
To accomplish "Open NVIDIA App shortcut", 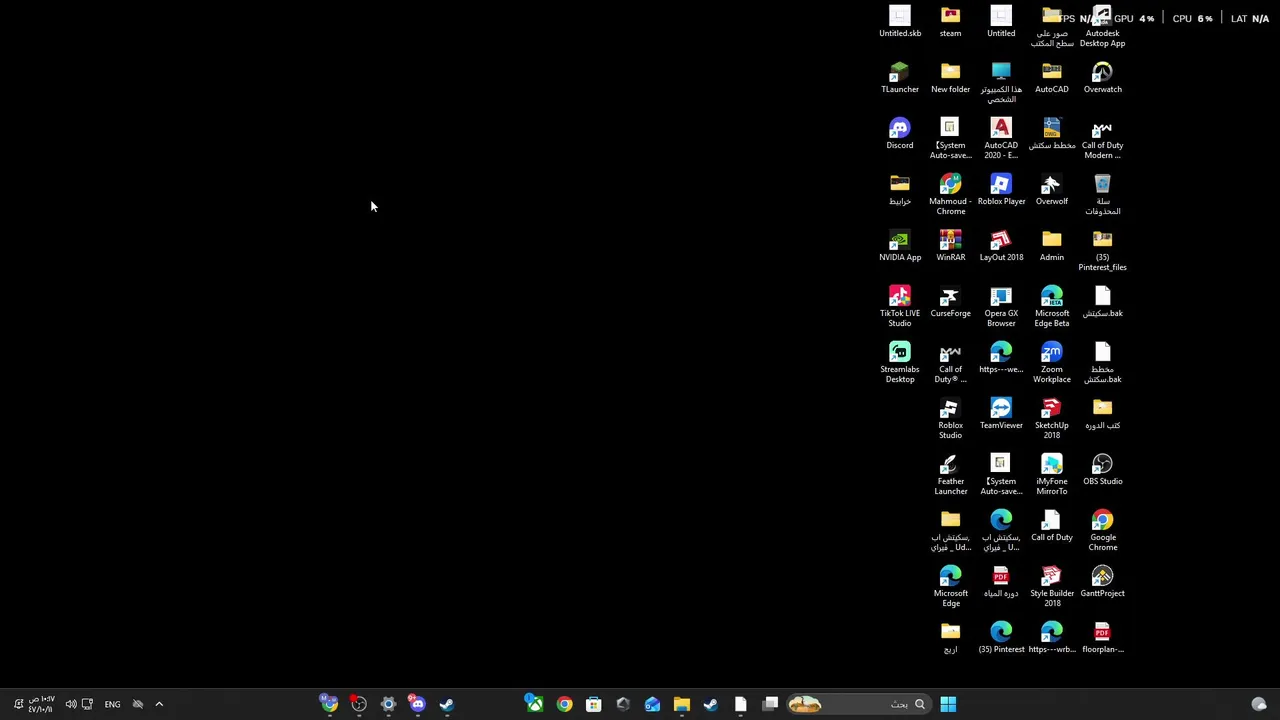I will [900, 246].
